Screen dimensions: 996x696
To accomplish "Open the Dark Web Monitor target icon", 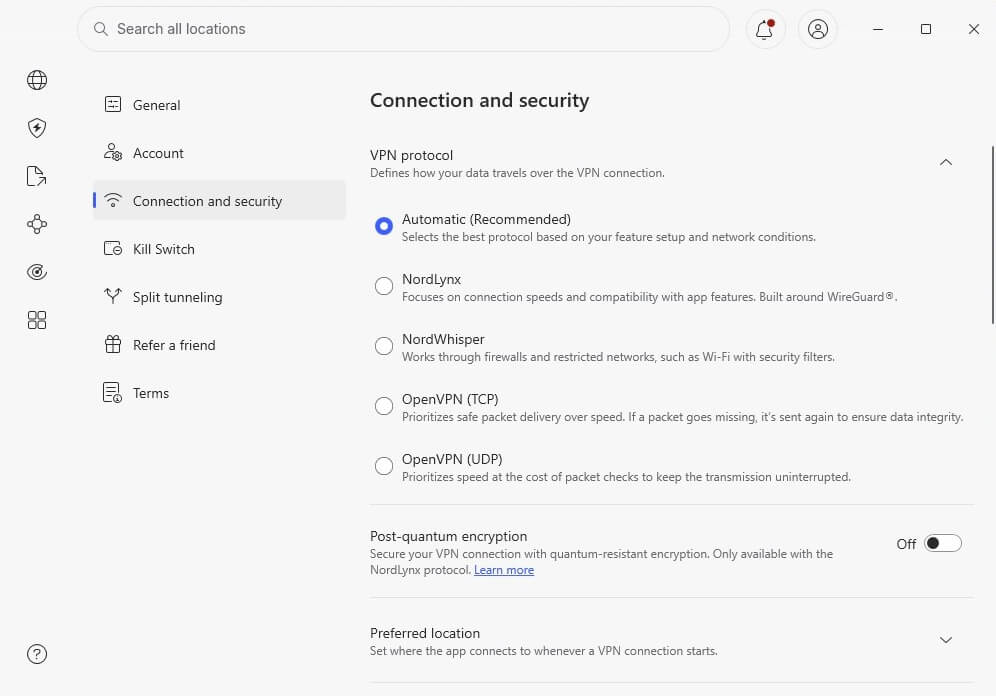I will point(37,272).
